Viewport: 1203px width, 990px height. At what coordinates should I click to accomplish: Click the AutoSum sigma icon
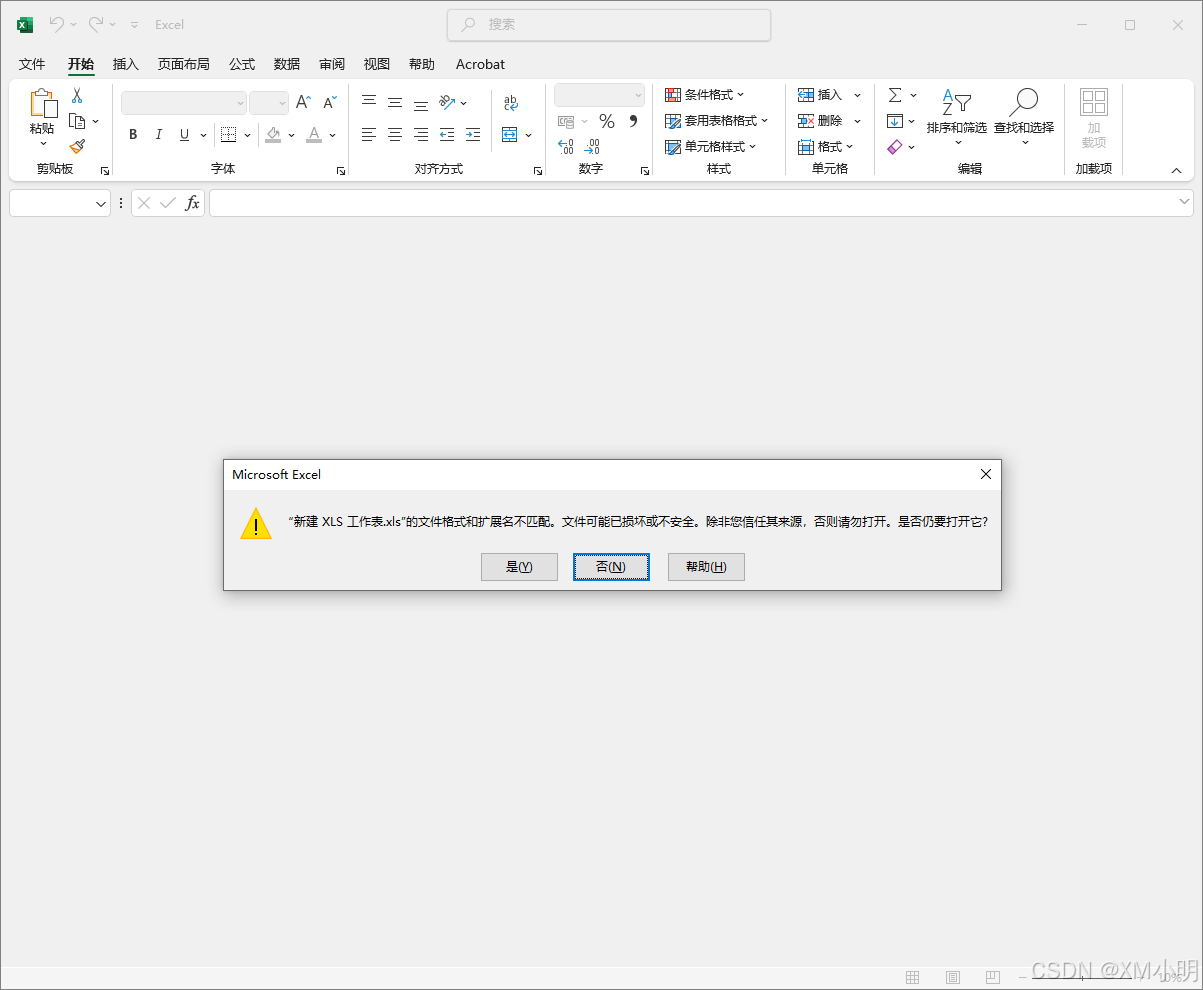coord(895,95)
